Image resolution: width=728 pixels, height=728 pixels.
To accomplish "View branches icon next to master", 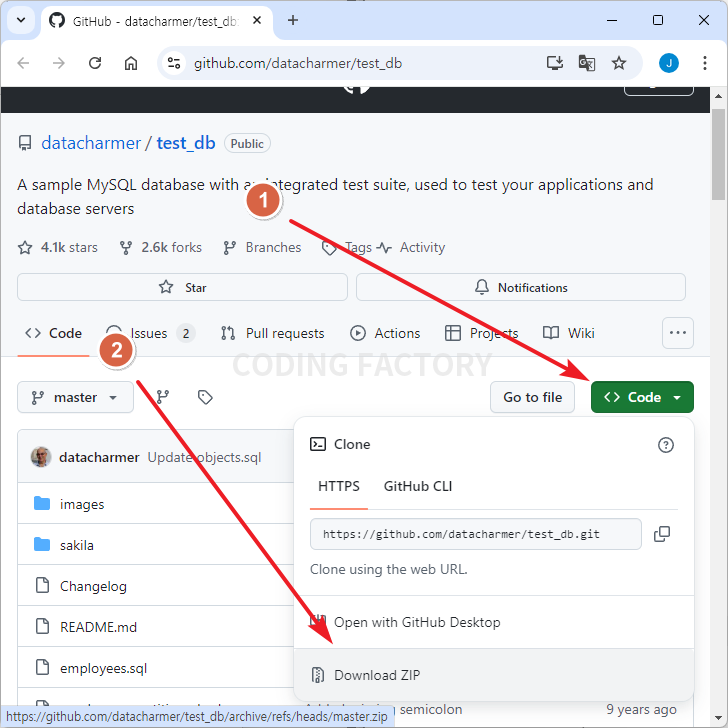I will pos(162,397).
